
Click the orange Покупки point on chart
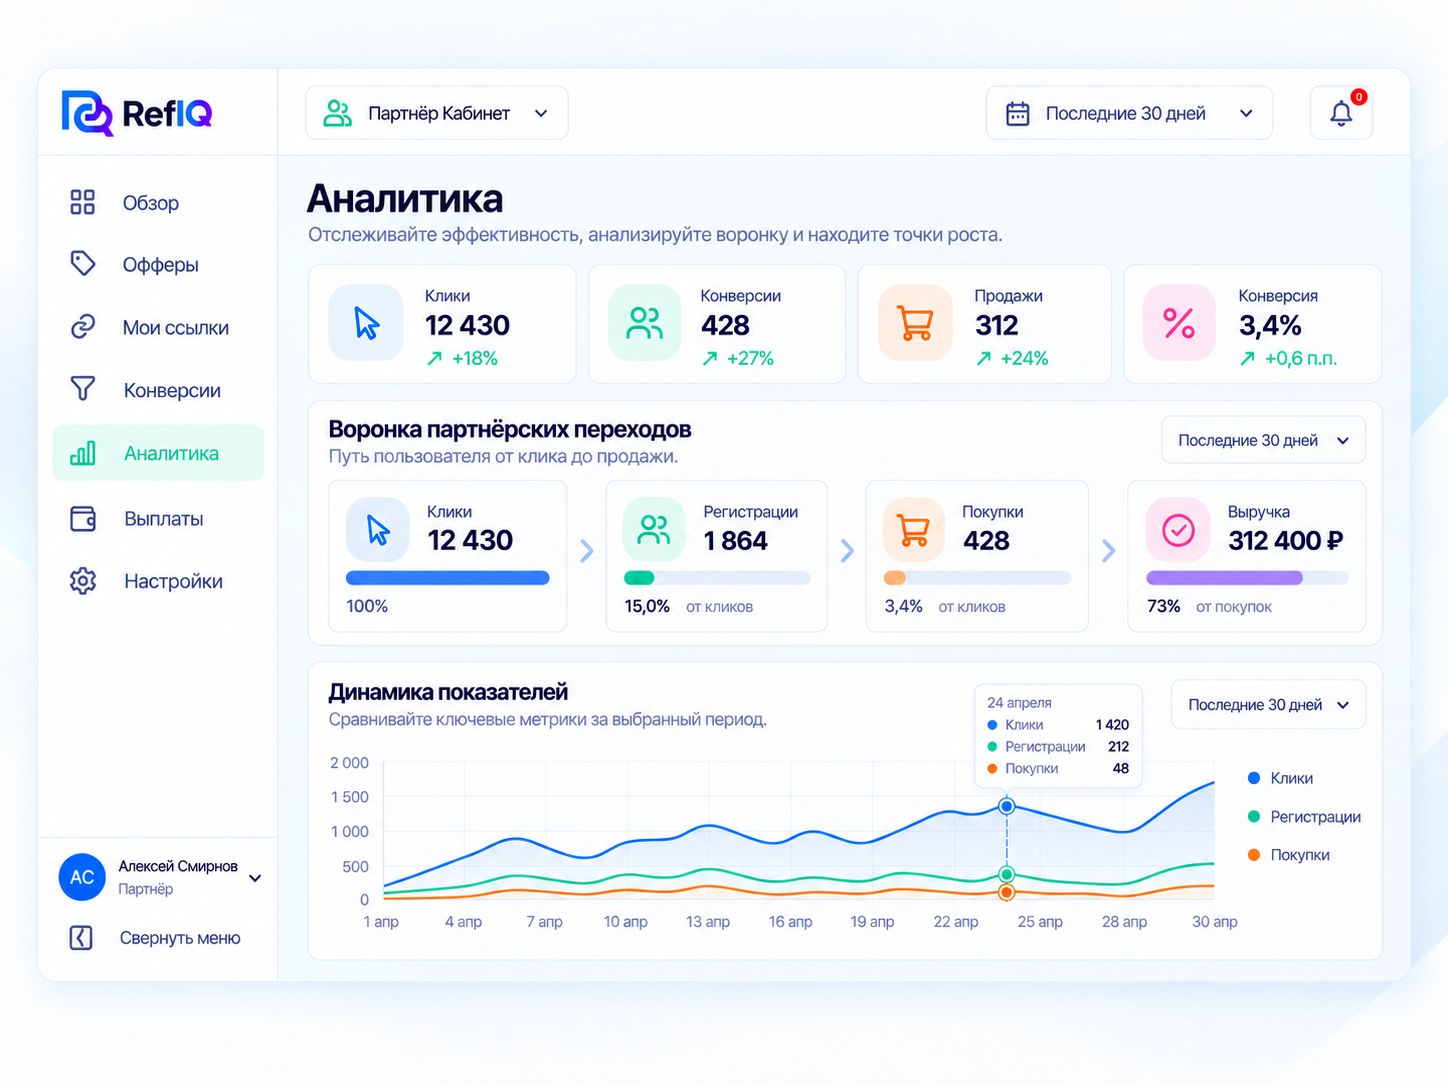point(1007,892)
